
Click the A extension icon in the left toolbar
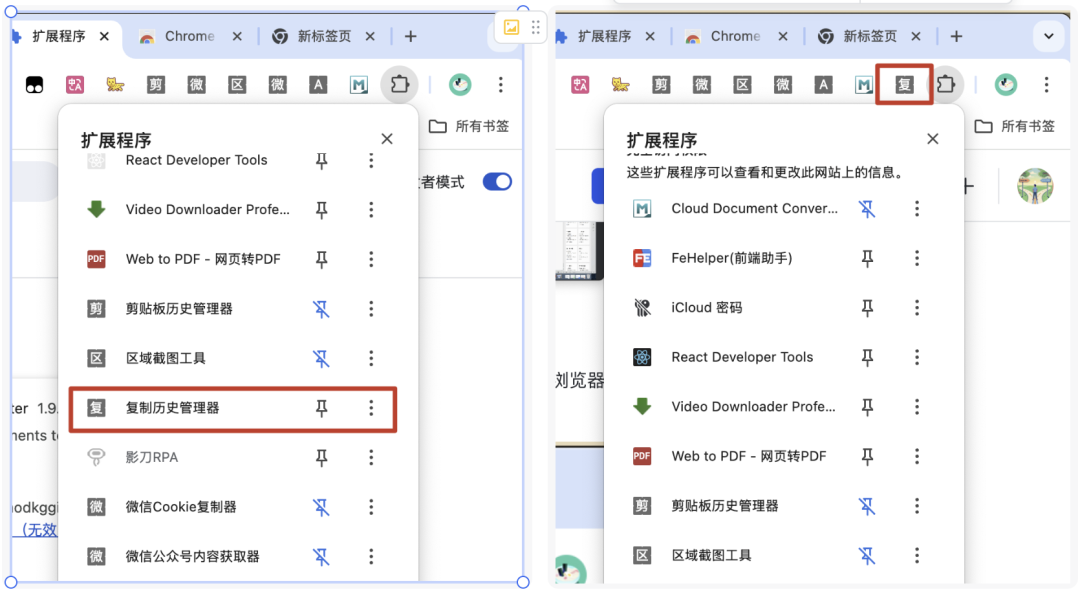click(x=318, y=85)
